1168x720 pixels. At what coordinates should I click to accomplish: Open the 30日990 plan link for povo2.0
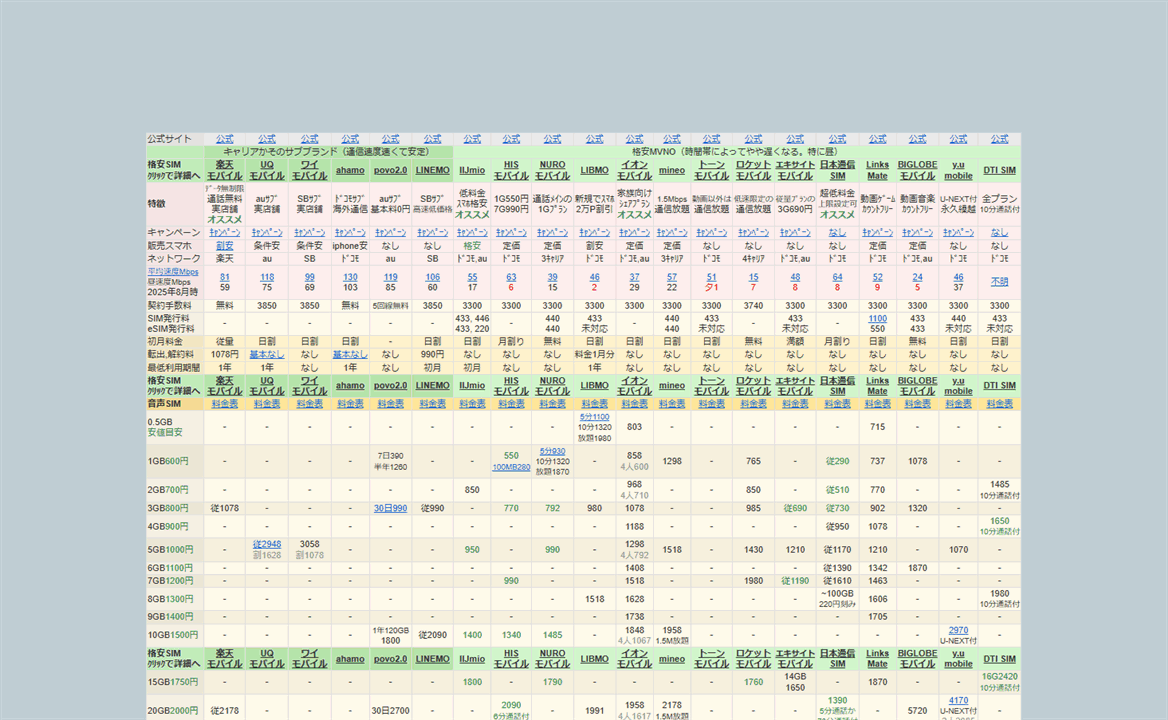coord(390,508)
